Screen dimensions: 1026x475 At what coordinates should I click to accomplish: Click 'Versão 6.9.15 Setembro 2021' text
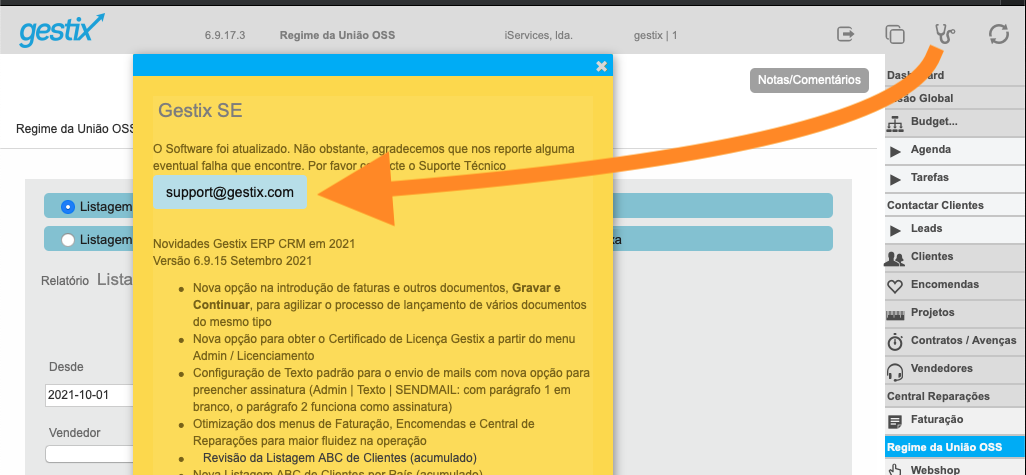pyautogui.click(x=232, y=261)
